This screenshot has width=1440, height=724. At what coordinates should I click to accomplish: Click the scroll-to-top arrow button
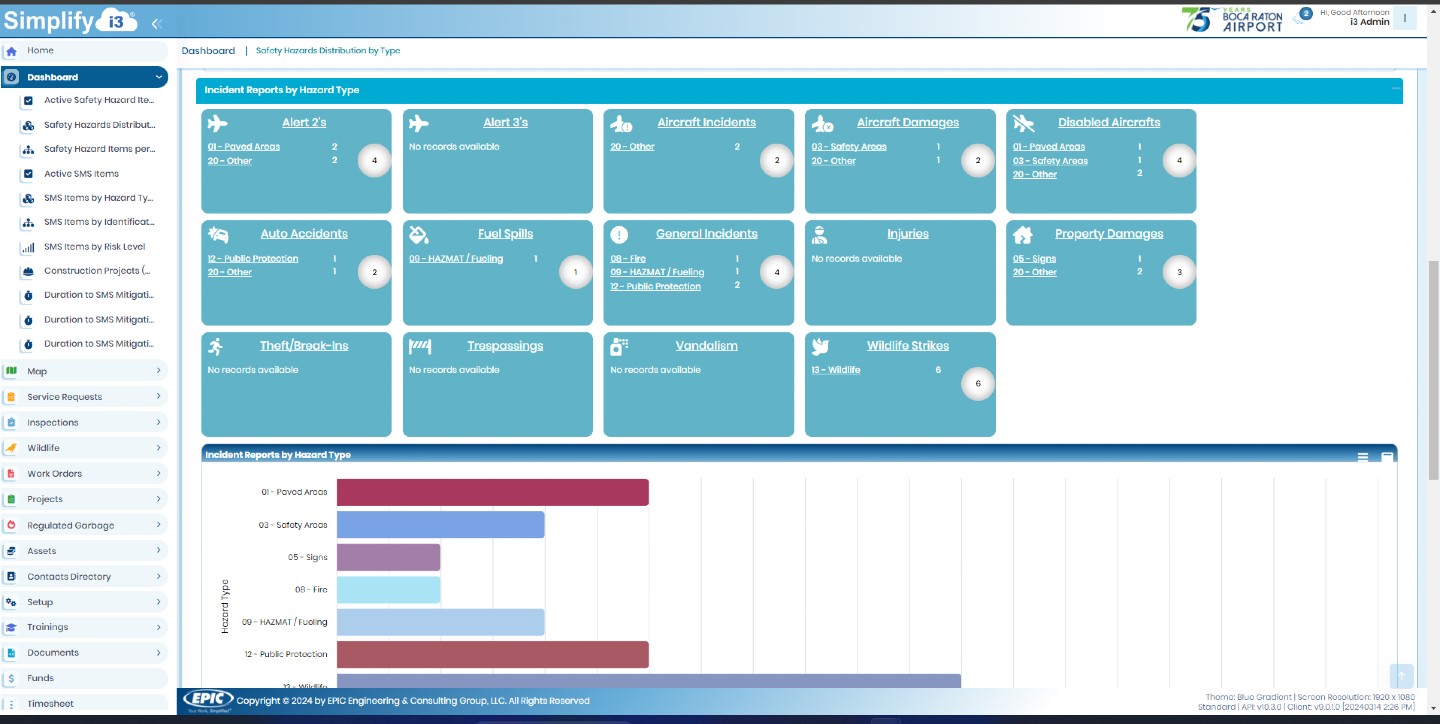tap(1402, 676)
